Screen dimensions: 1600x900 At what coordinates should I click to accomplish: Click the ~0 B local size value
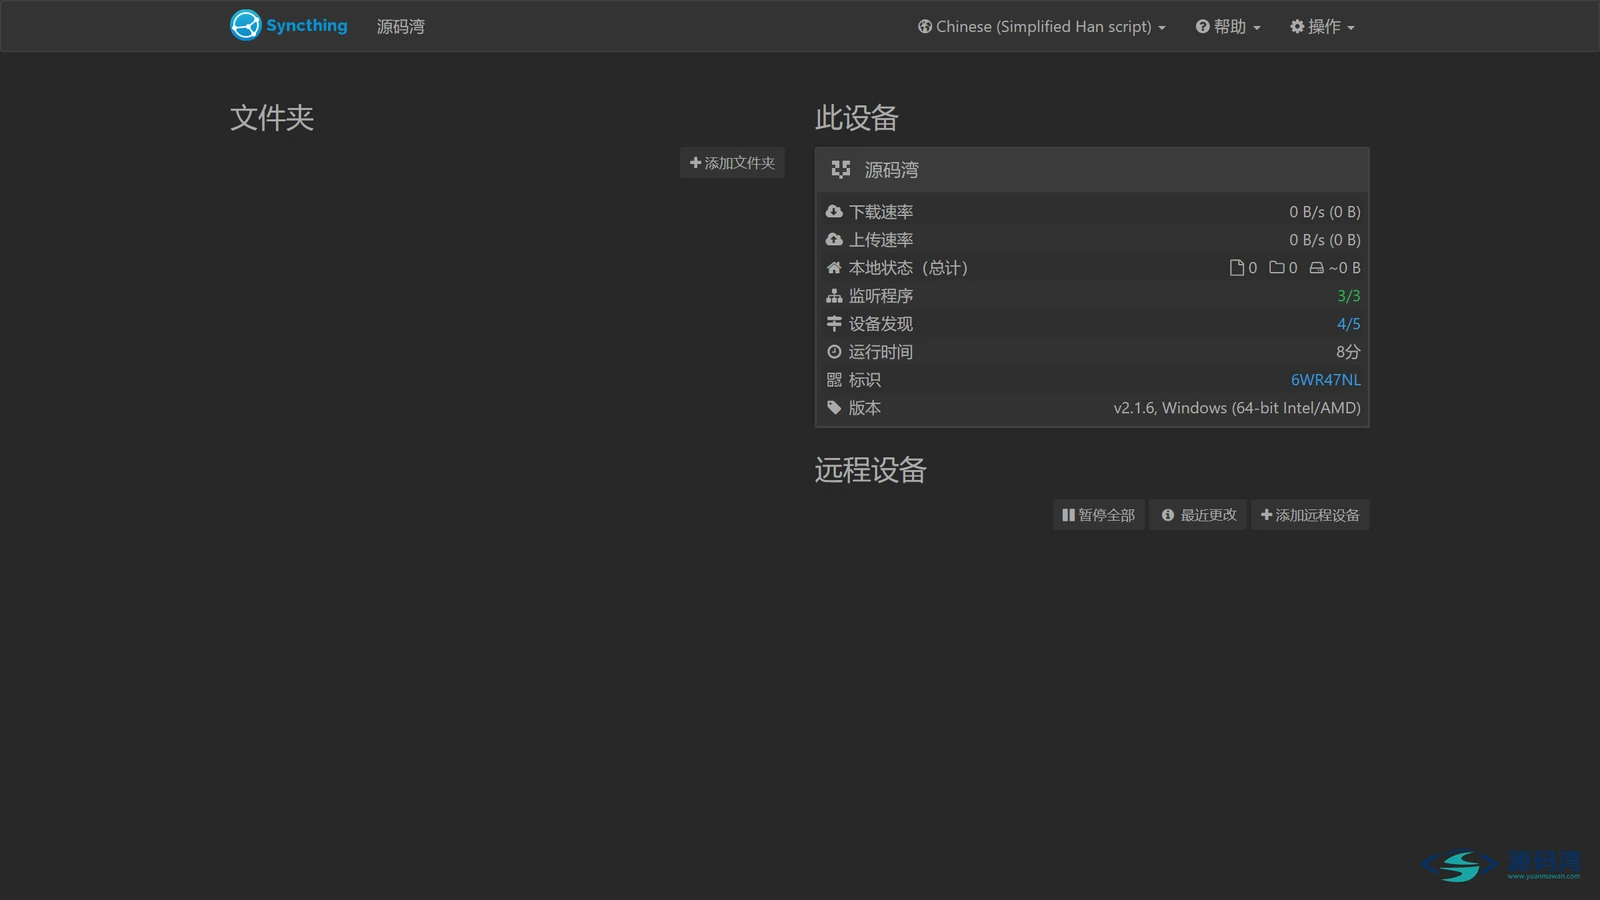pos(1344,268)
